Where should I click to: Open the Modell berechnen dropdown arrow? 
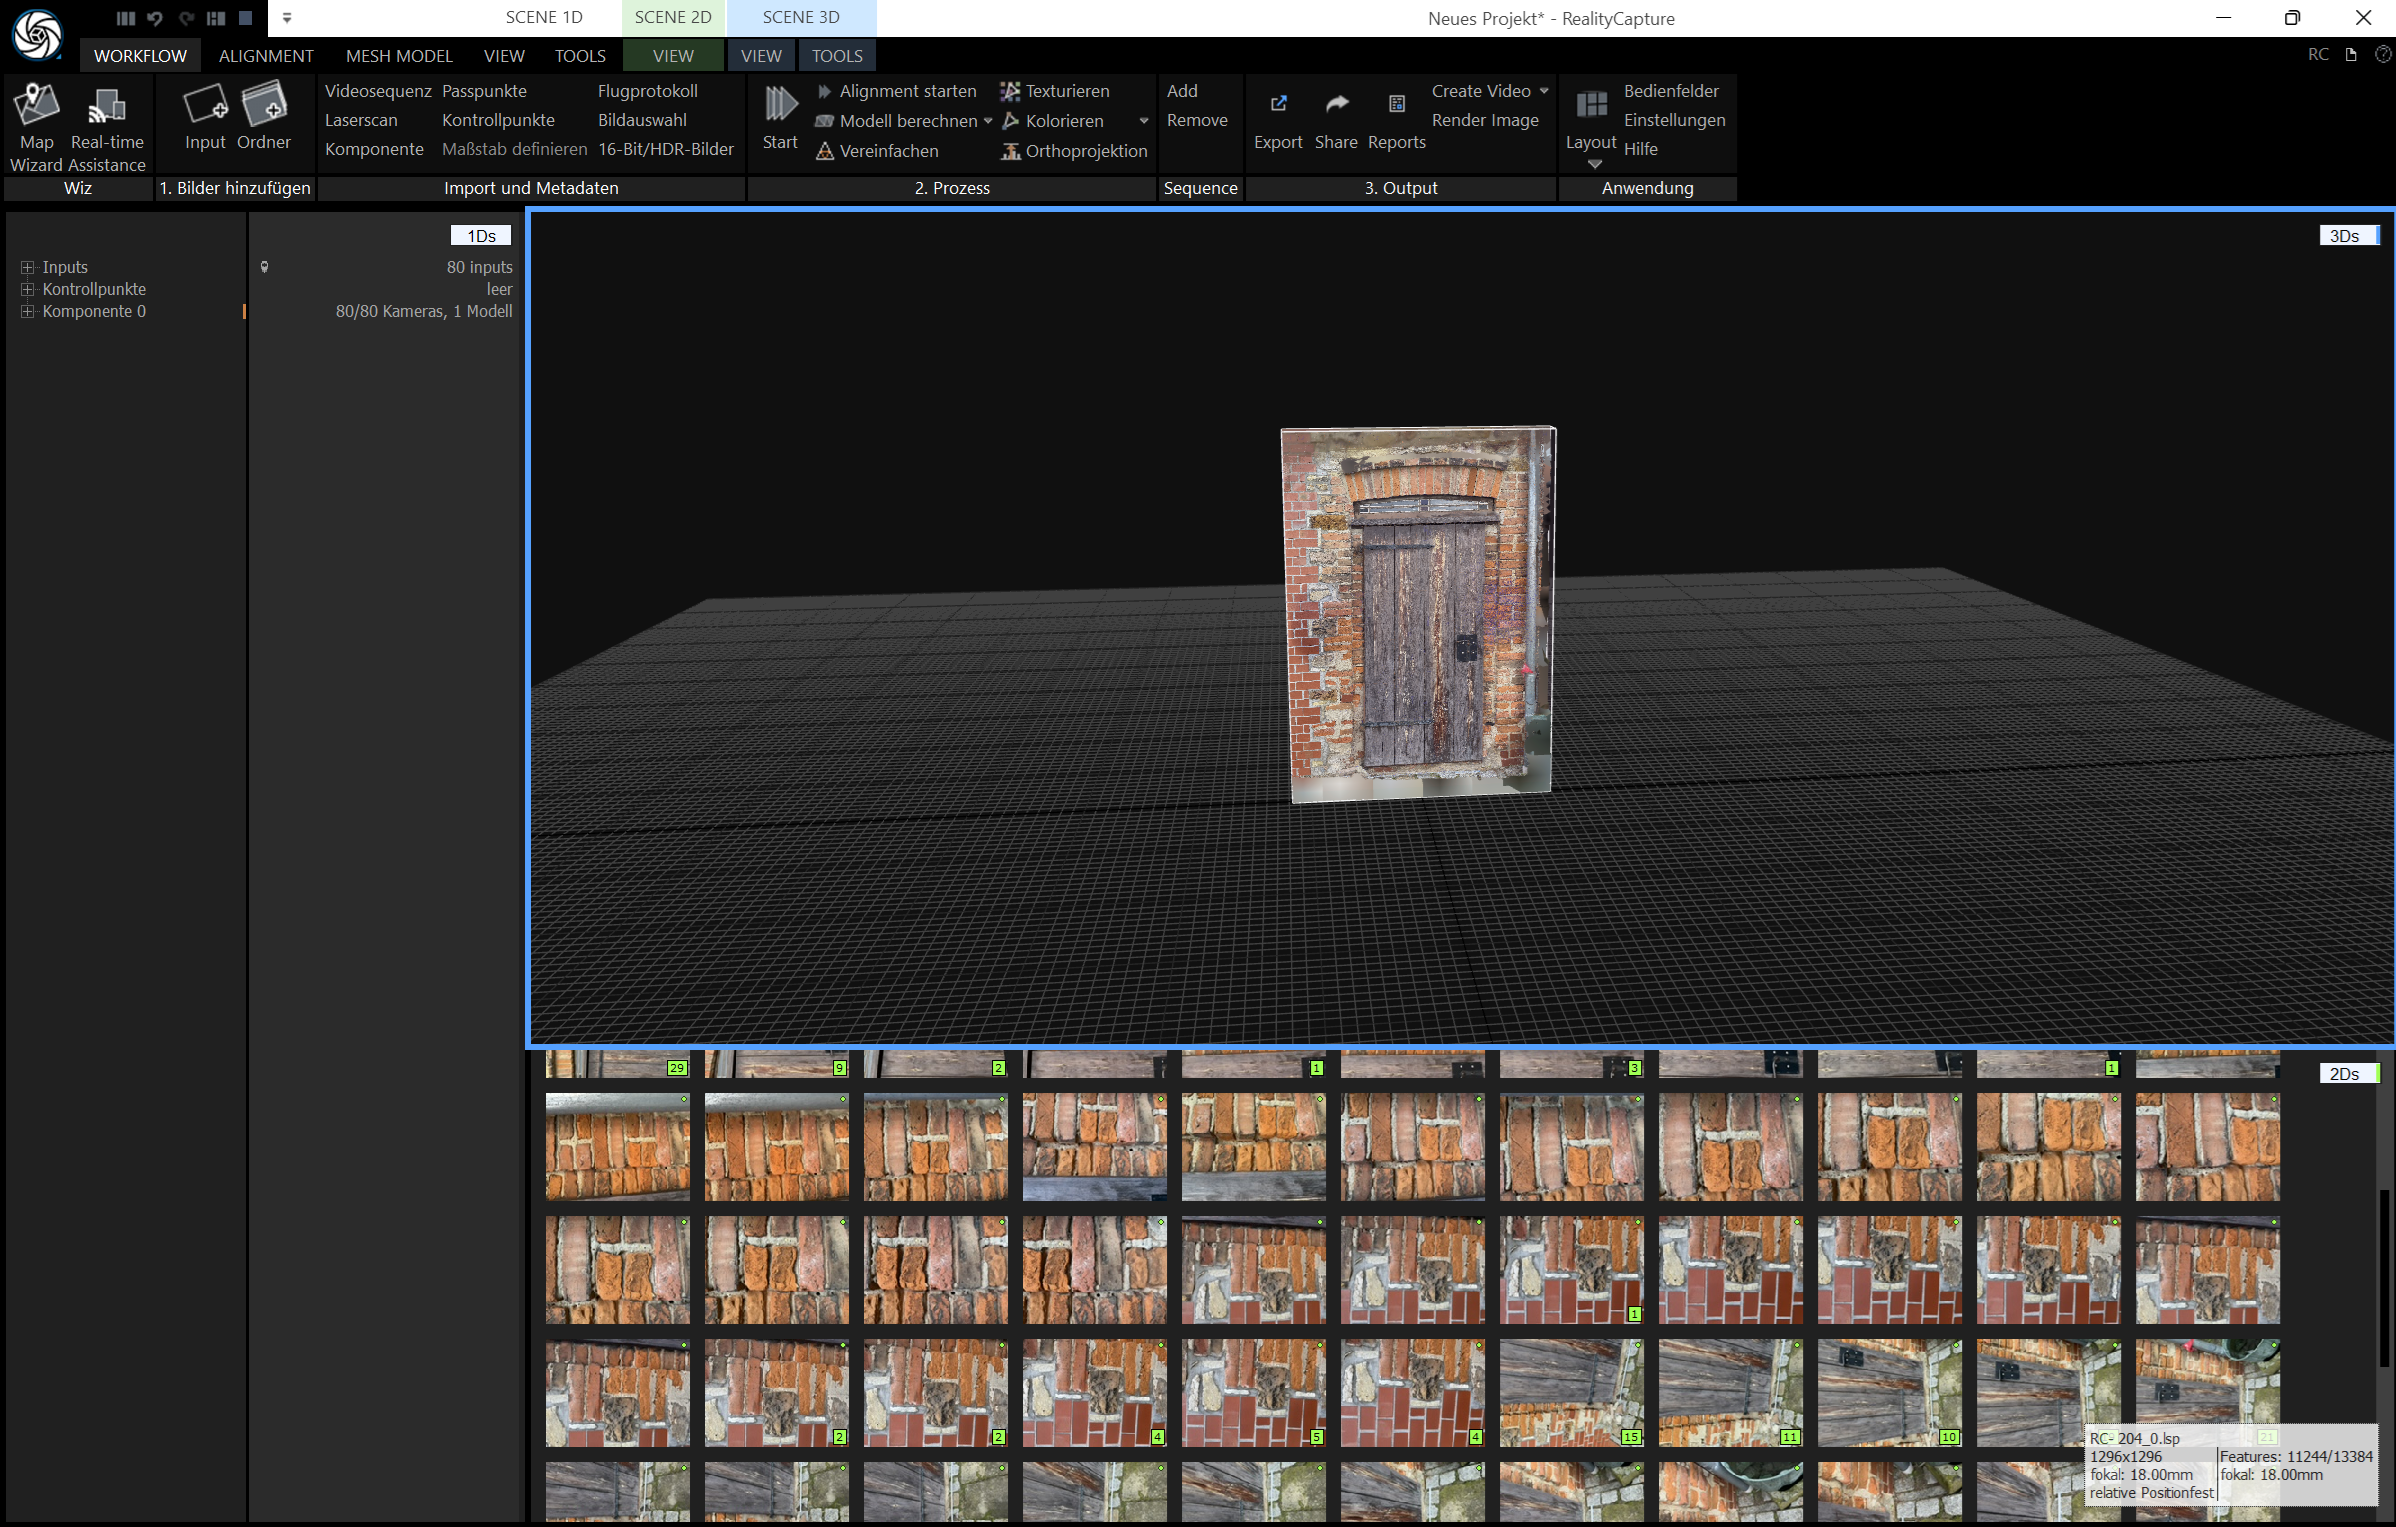988,121
